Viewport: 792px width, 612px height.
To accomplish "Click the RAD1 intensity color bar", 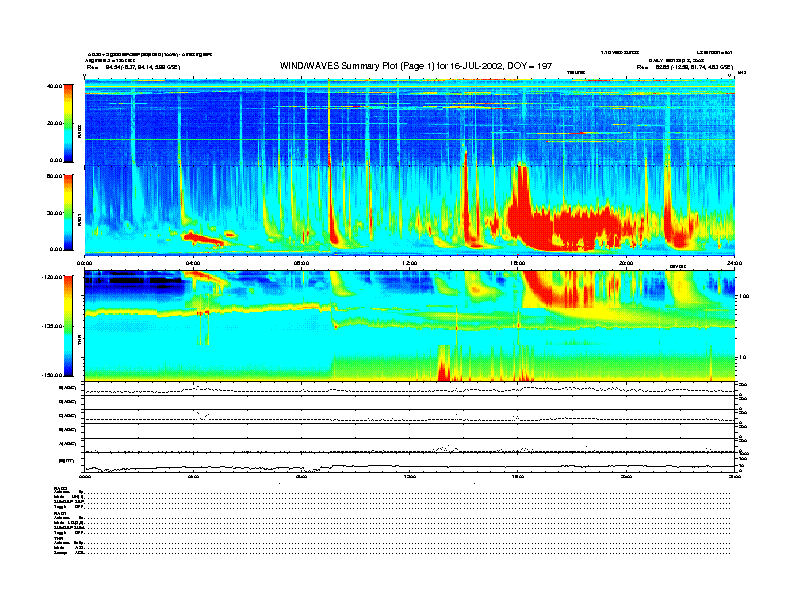I will [x=68, y=213].
